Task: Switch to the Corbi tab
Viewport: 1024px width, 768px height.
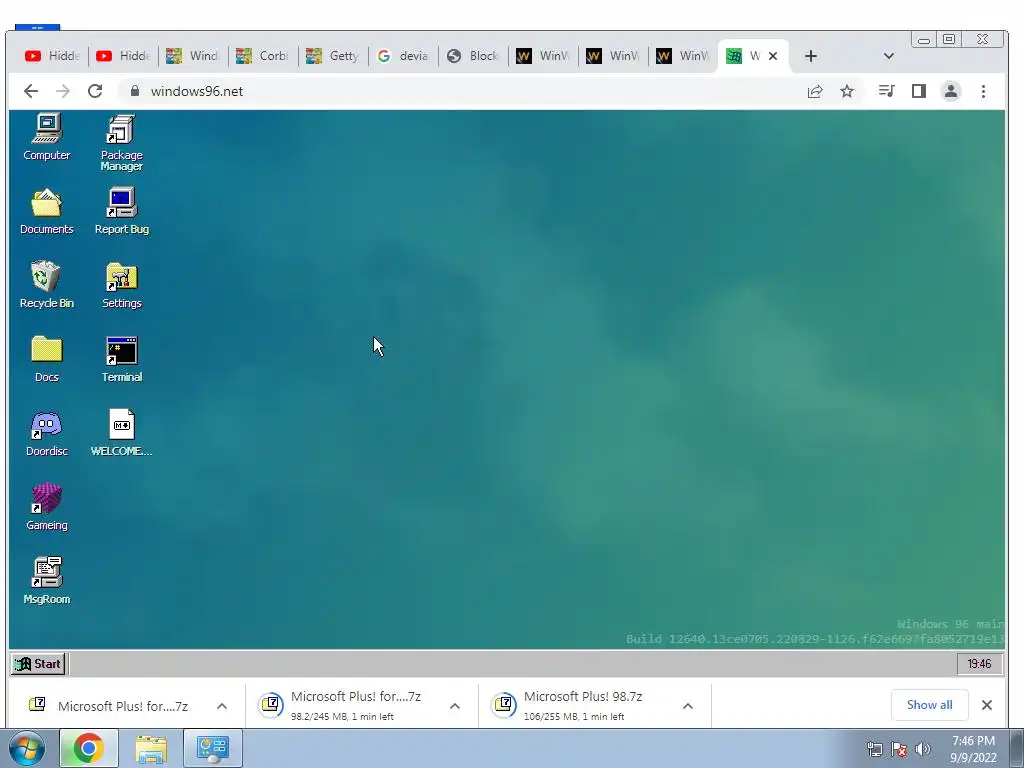Action: click(x=263, y=56)
